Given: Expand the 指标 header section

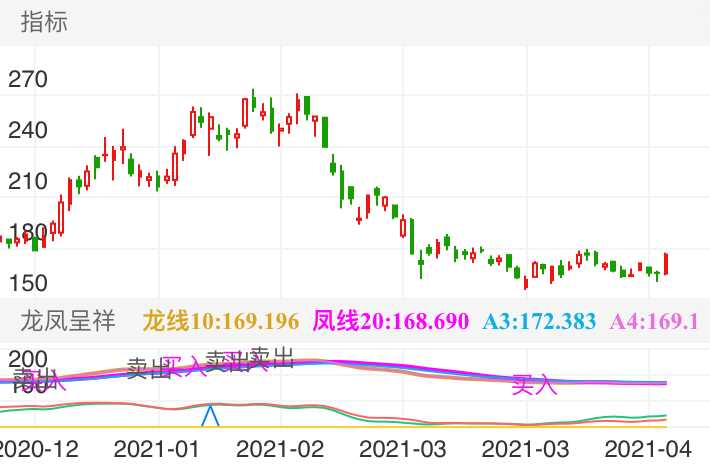Looking at the screenshot, I should 44,22.
